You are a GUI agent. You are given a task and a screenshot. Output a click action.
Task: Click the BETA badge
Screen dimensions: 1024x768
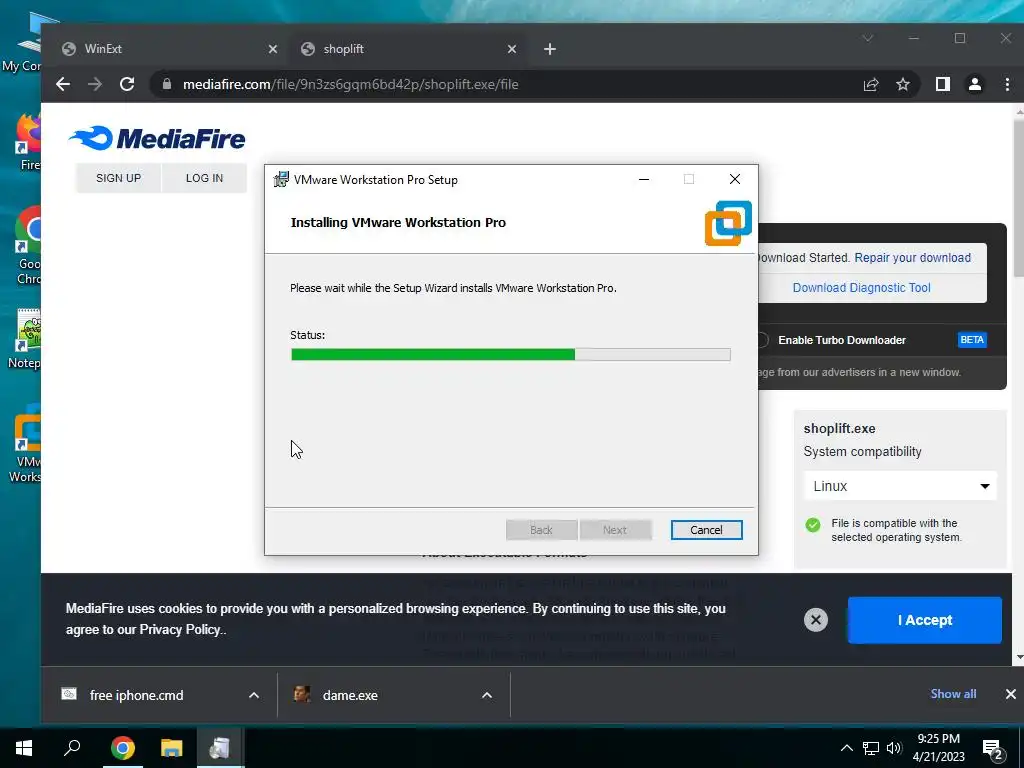972,340
